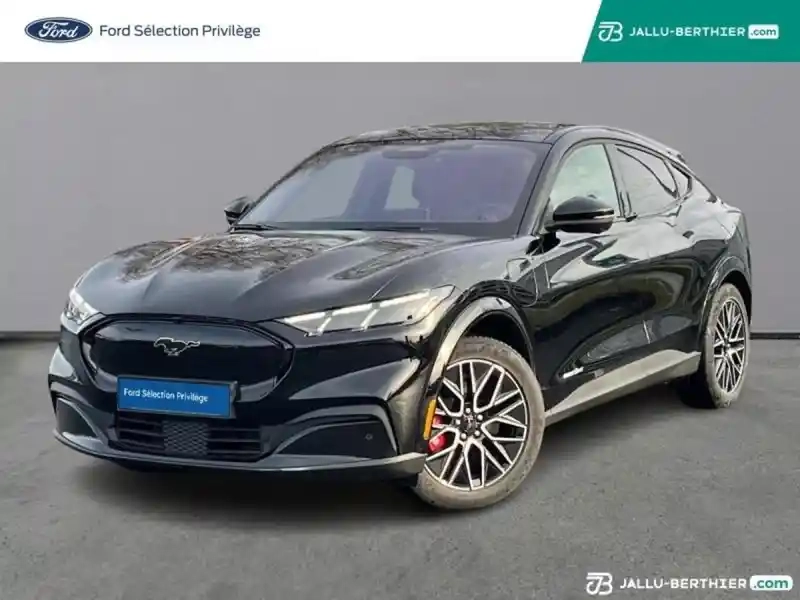
Task: Click the red brake caliper
Action: pos(437,433)
